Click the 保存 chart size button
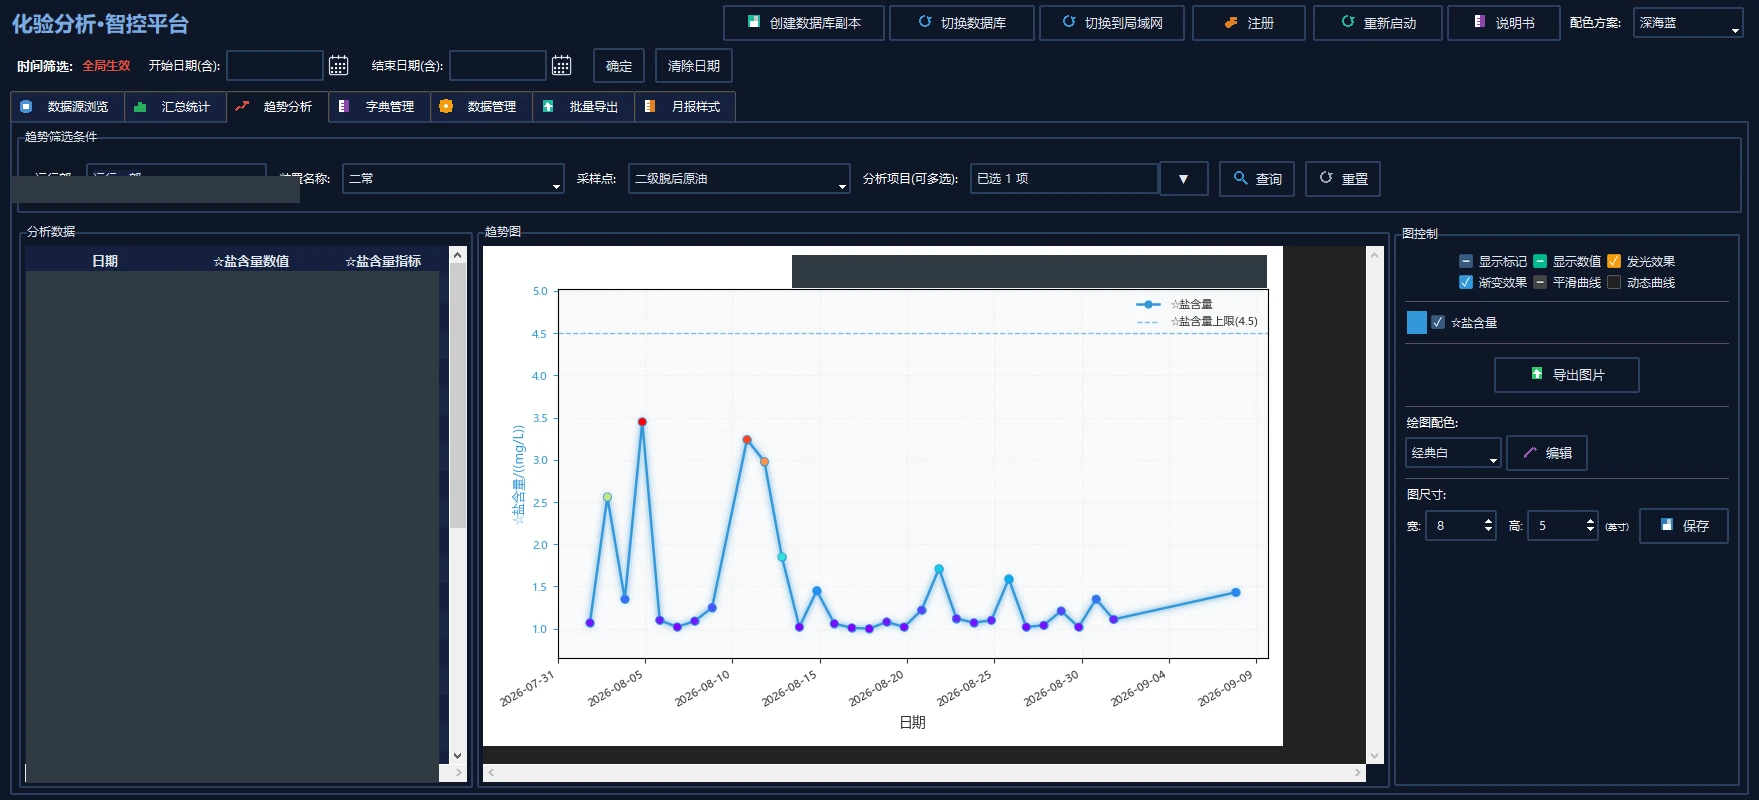The height and width of the screenshot is (800, 1759). point(1684,526)
